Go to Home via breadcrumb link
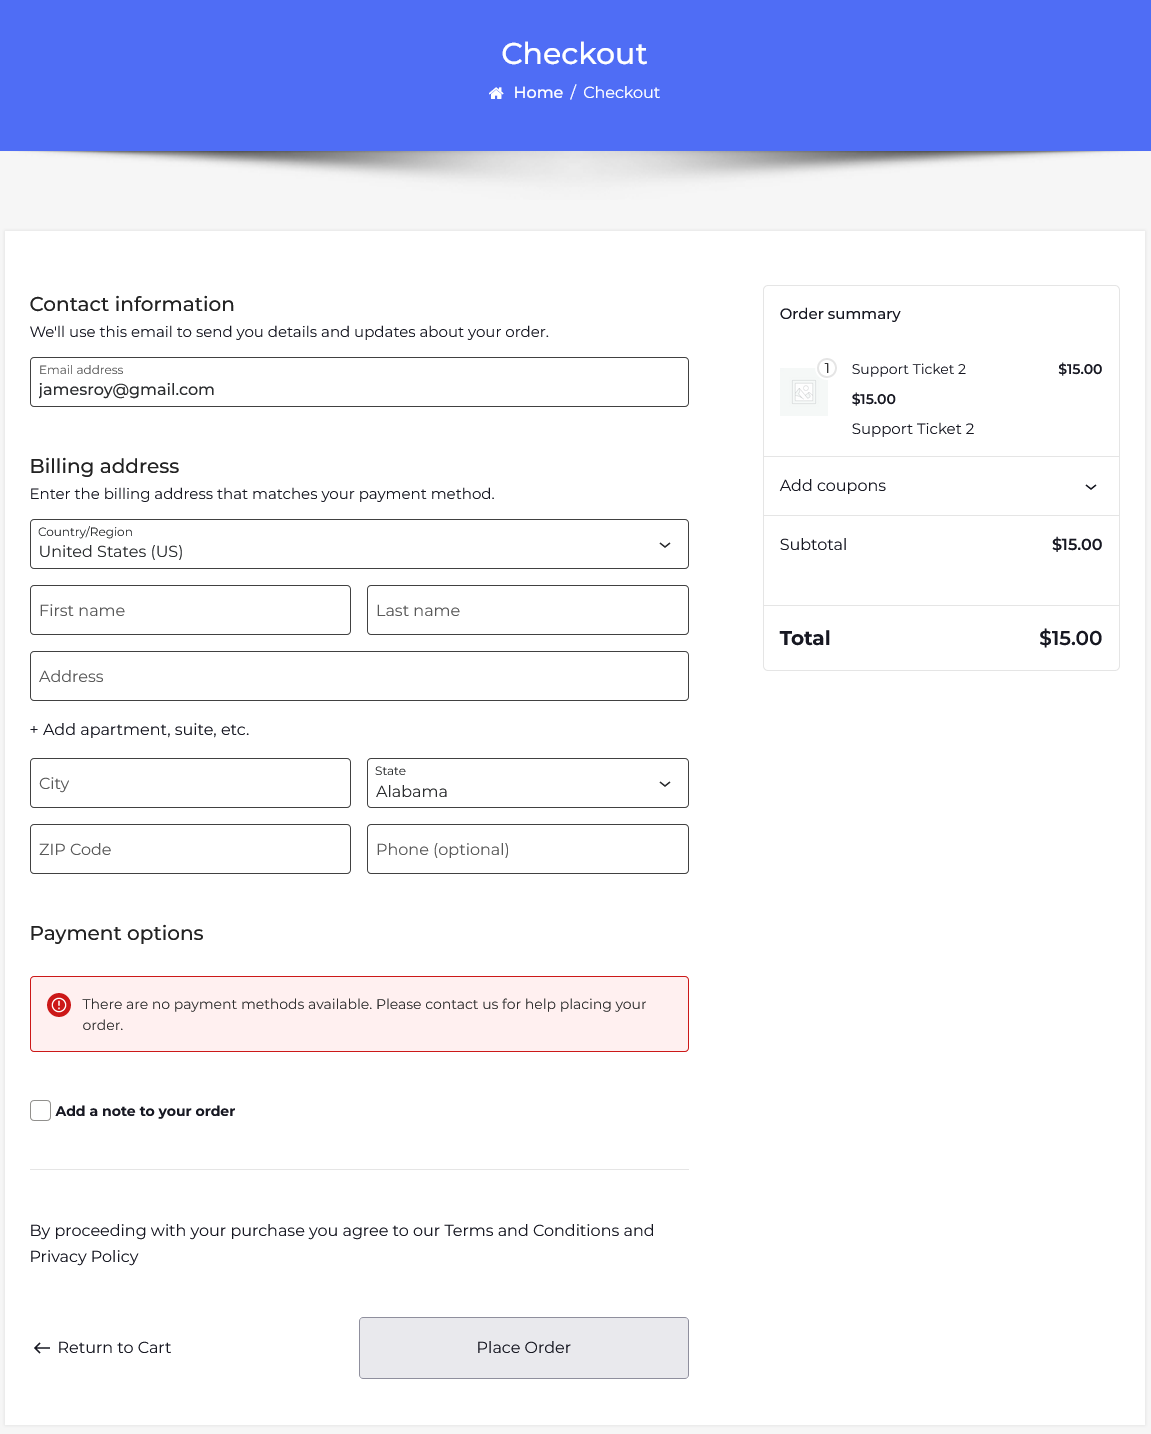Viewport: 1151px width, 1434px height. click(538, 93)
